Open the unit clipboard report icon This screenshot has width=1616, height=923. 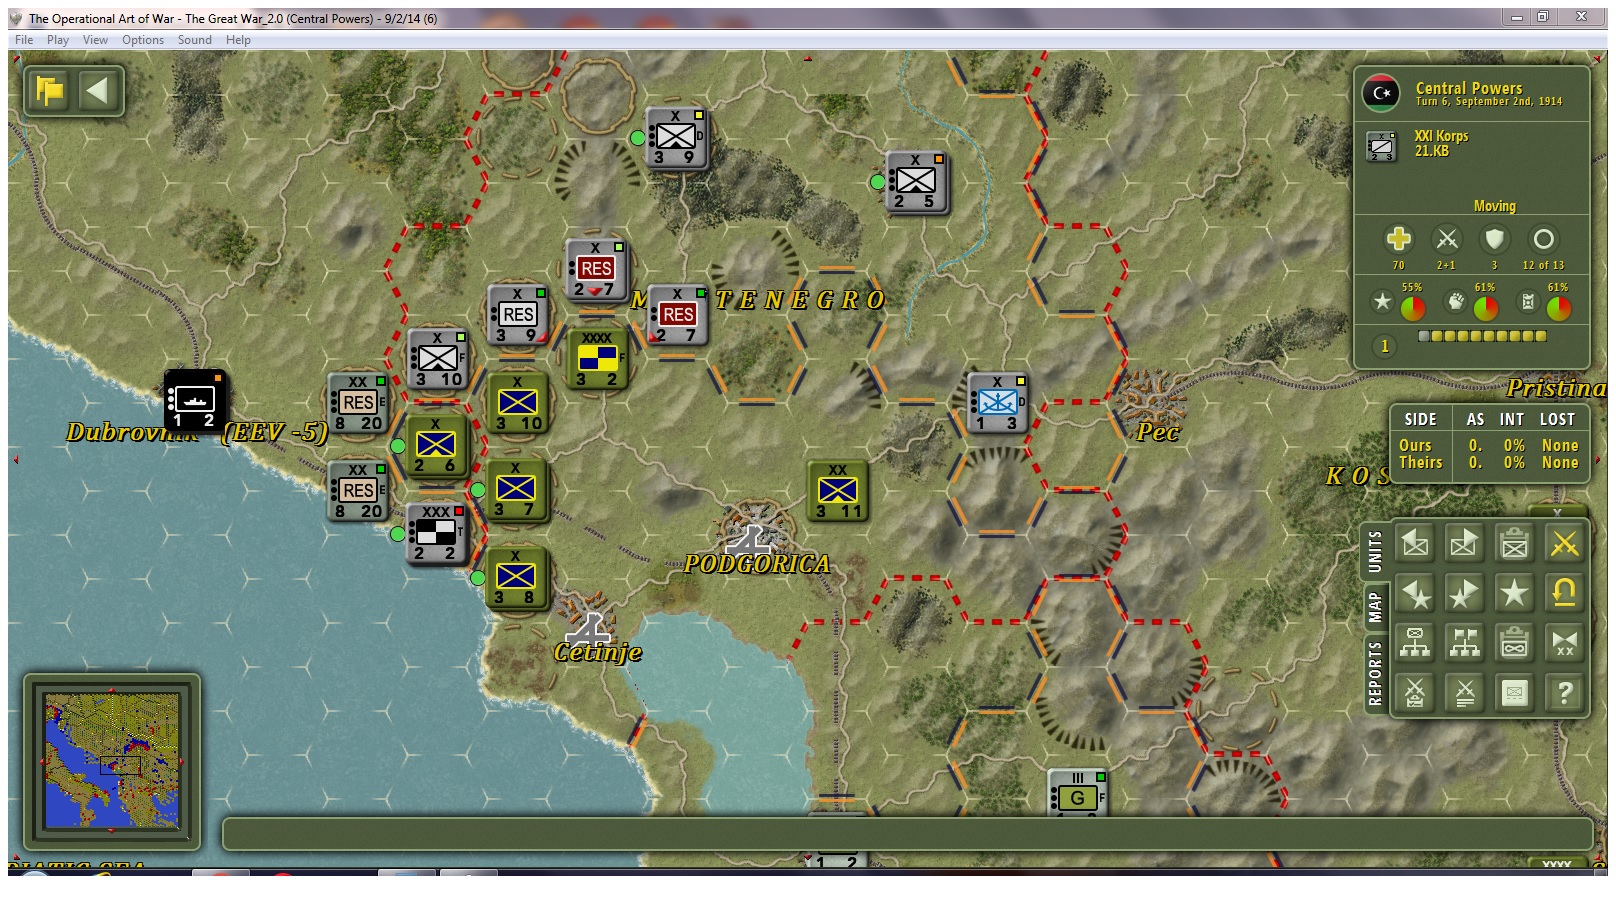(1514, 543)
